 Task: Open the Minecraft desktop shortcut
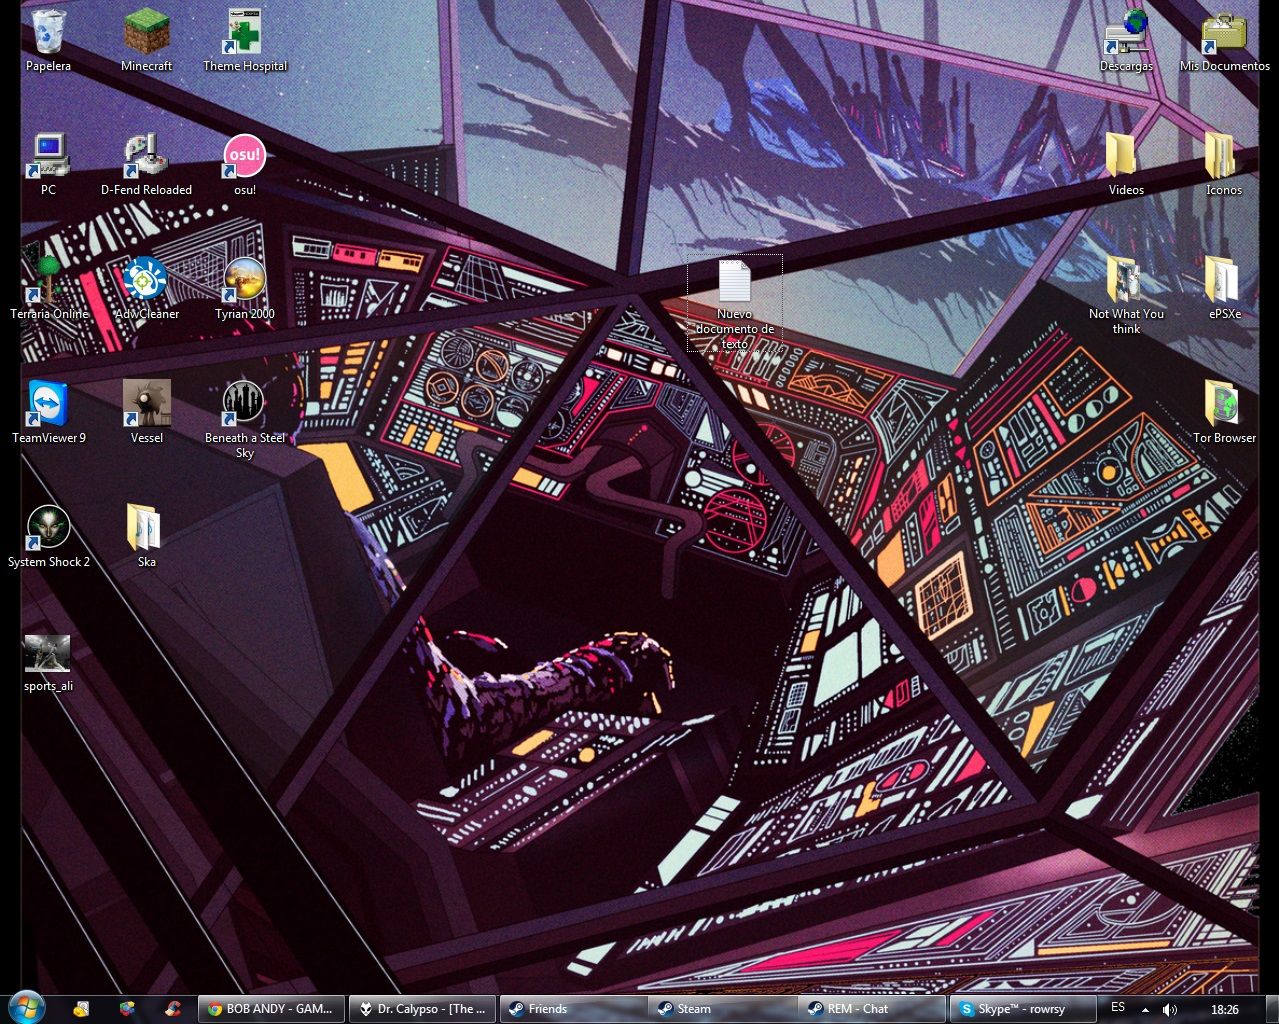click(x=146, y=35)
